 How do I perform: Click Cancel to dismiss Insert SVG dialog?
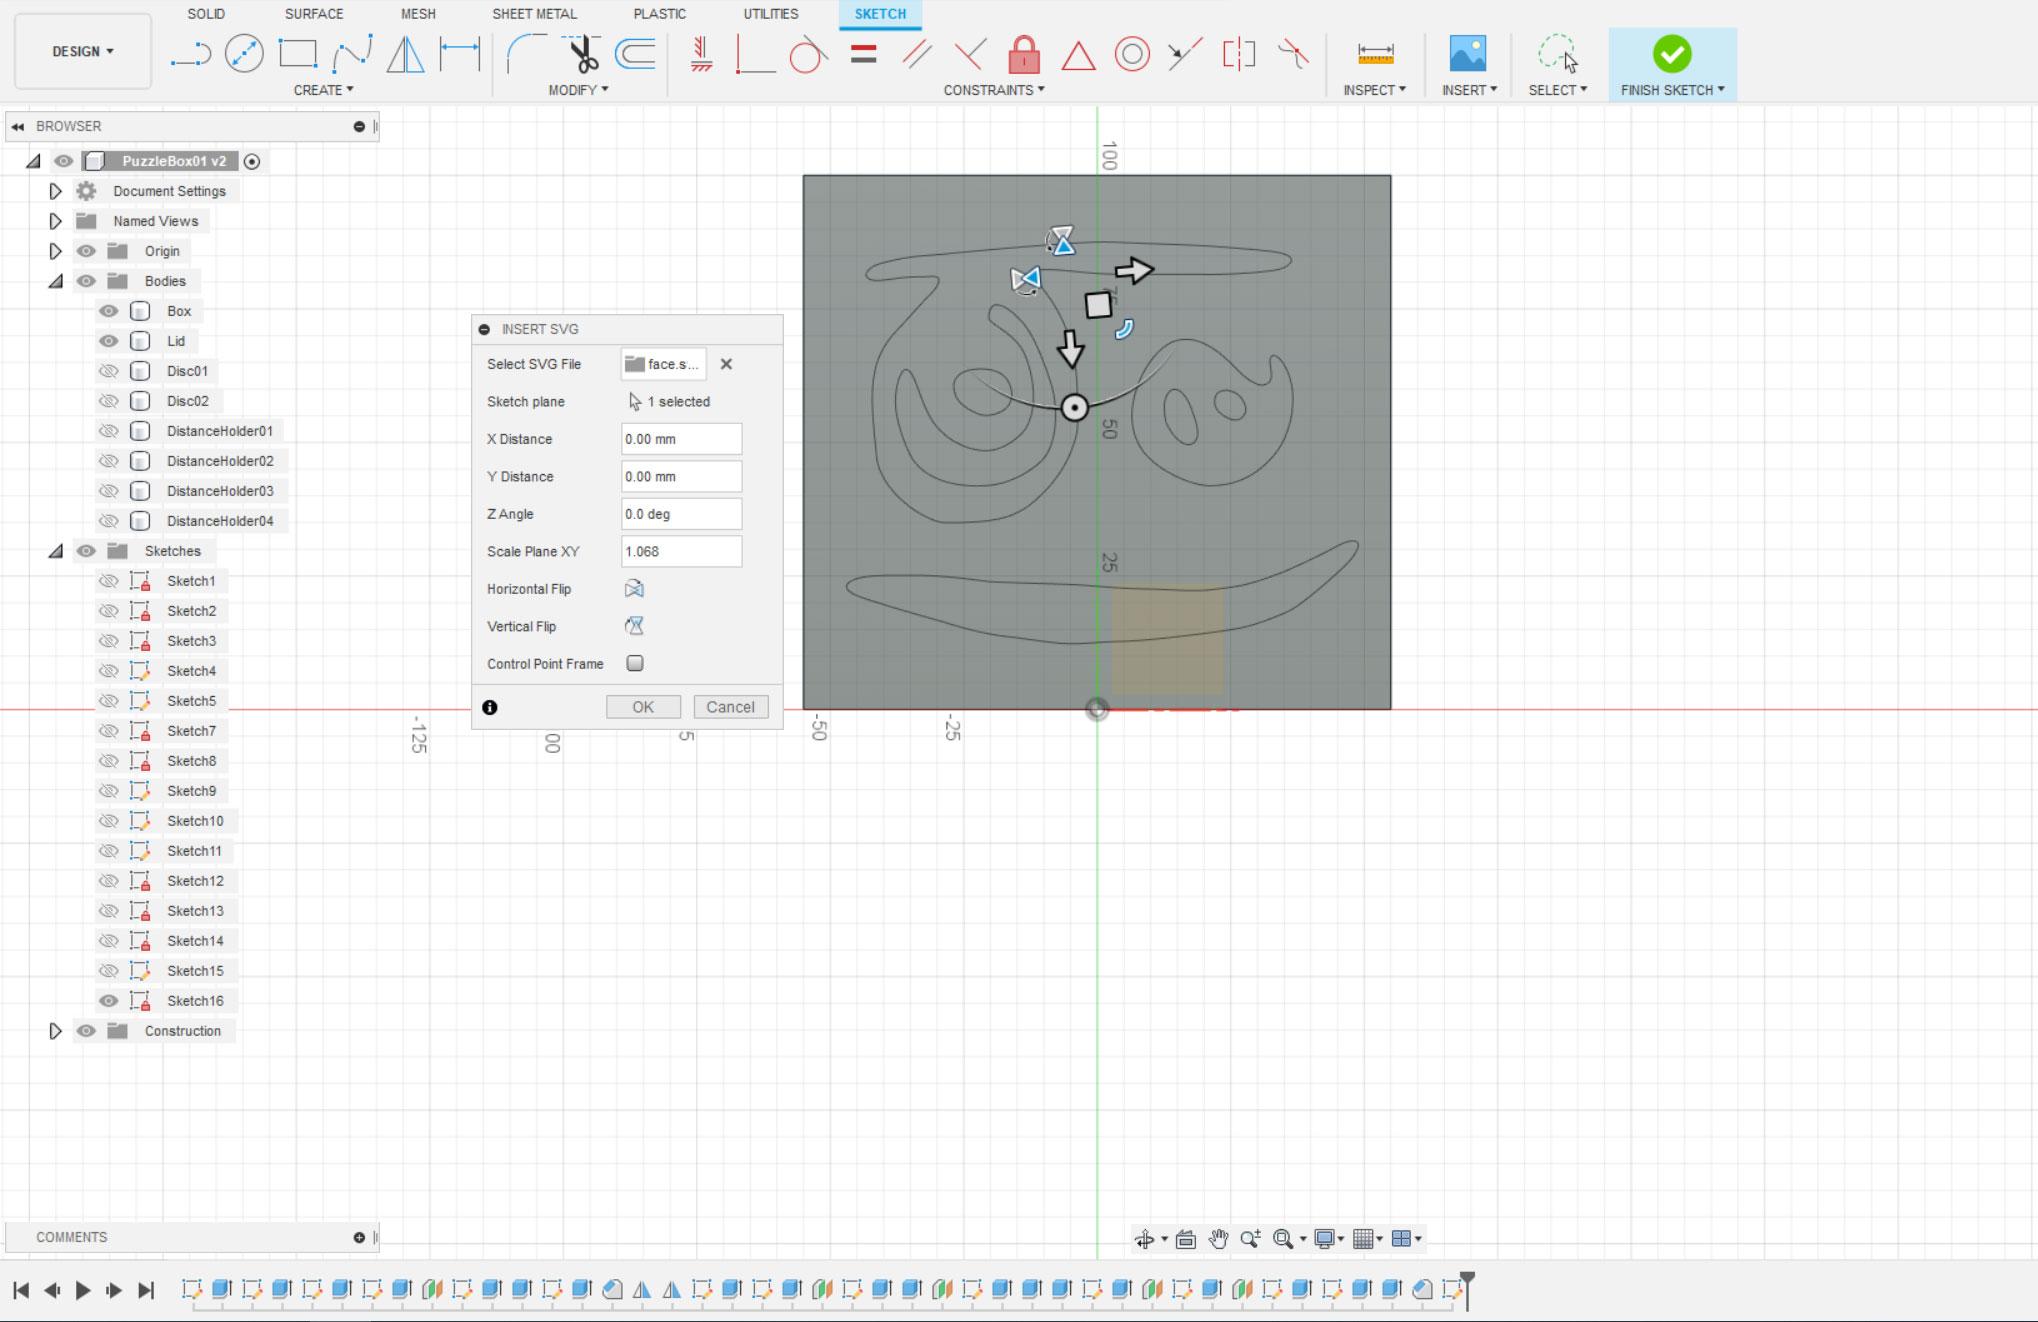point(729,706)
